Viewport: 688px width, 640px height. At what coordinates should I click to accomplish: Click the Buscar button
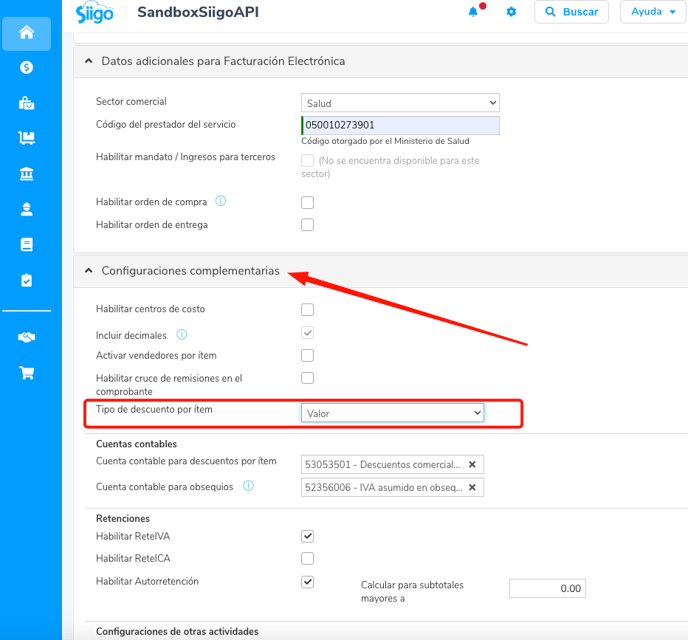click(571, 12)
